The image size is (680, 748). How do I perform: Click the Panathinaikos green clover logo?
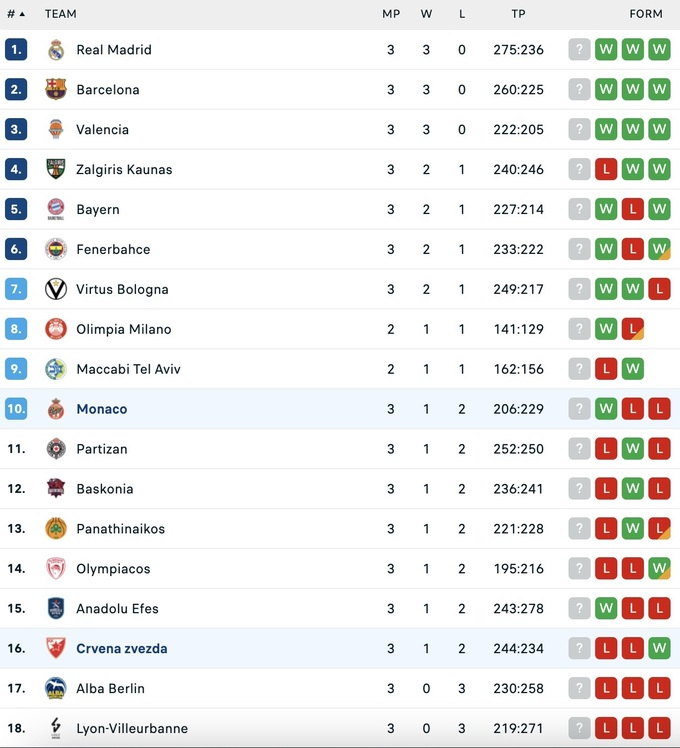[56, 529]
